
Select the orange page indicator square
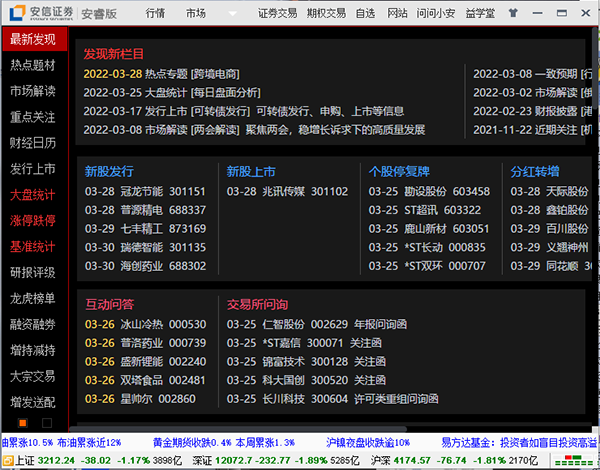click(23, 423)
